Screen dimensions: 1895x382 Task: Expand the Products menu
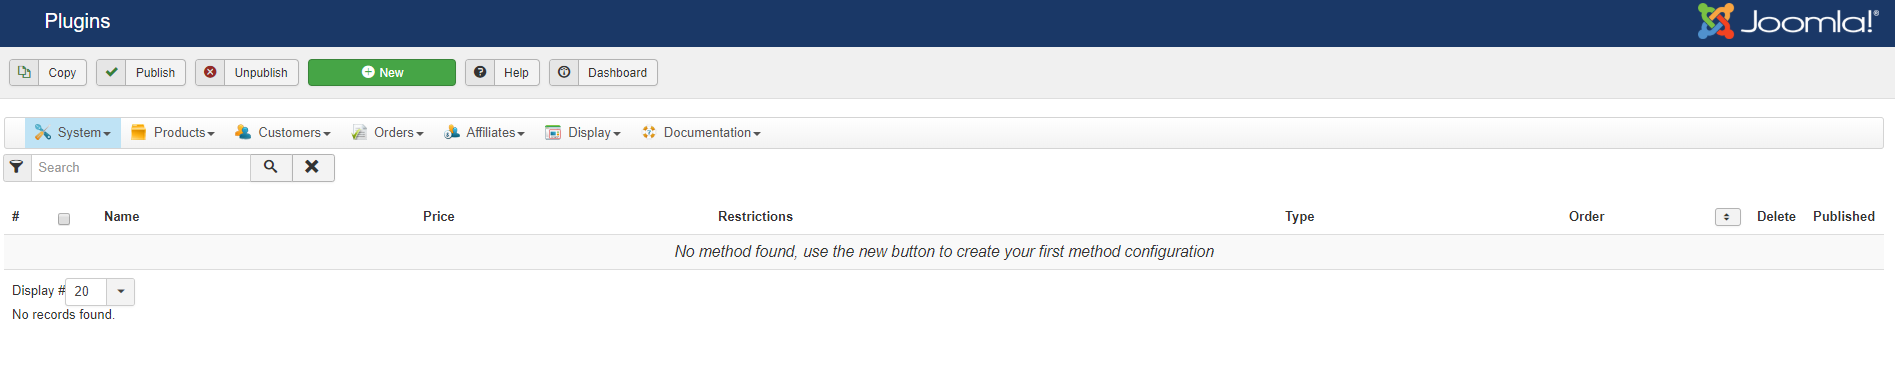173,132
